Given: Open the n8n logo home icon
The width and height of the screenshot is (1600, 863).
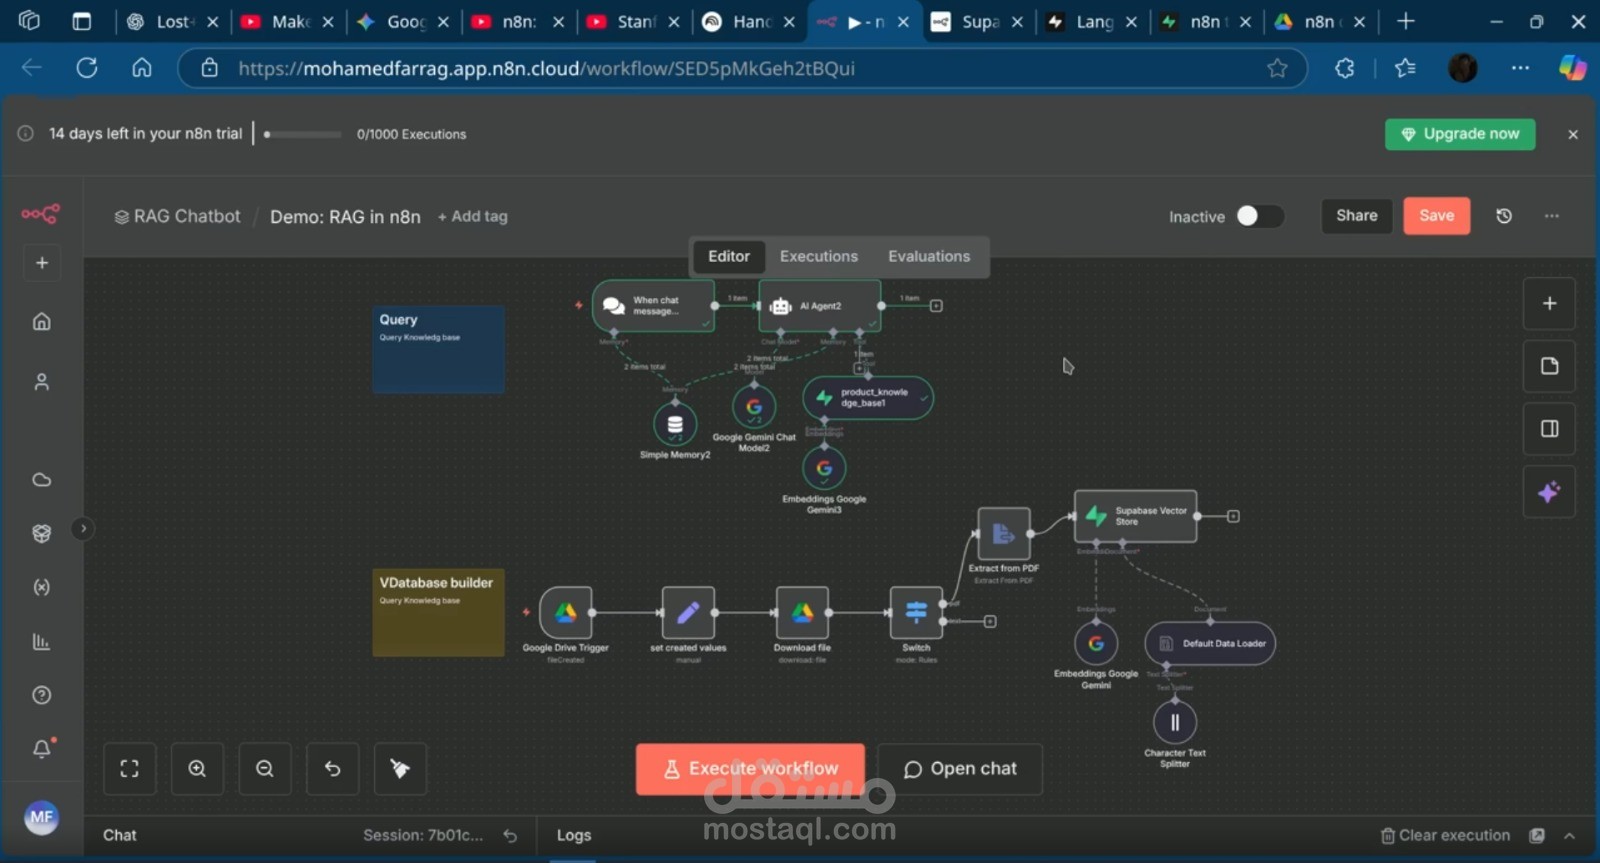Looking at the screenshot, I should (x=41, y=214).
